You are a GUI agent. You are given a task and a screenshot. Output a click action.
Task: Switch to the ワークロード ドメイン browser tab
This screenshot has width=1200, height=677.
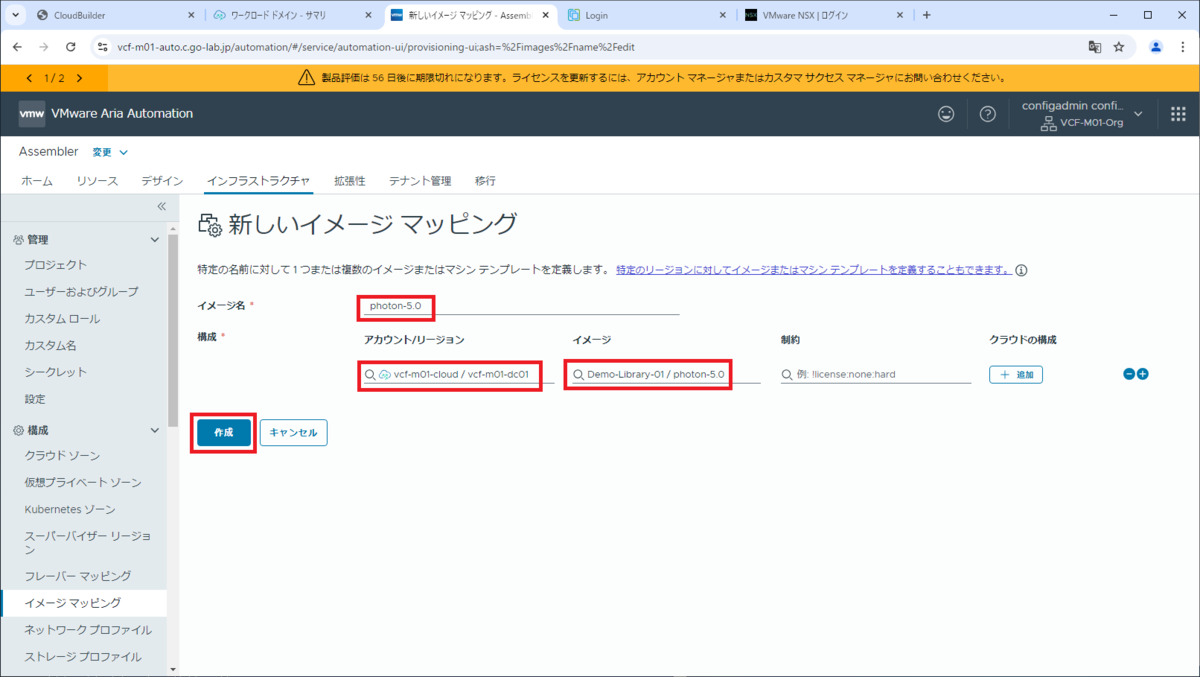pyautogui.click(x=292, y=15)
